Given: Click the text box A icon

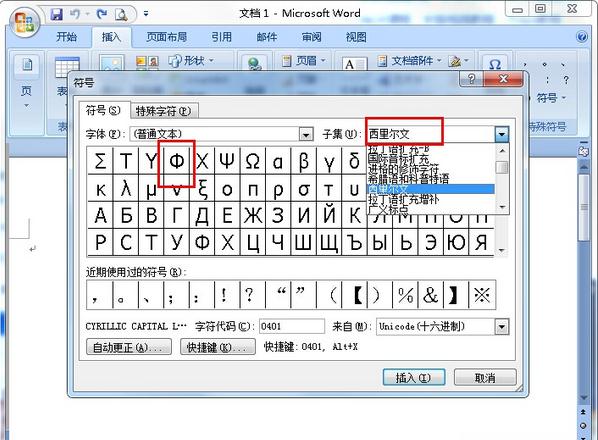Looking at the screenshot, I should click(x=354, y=64).
